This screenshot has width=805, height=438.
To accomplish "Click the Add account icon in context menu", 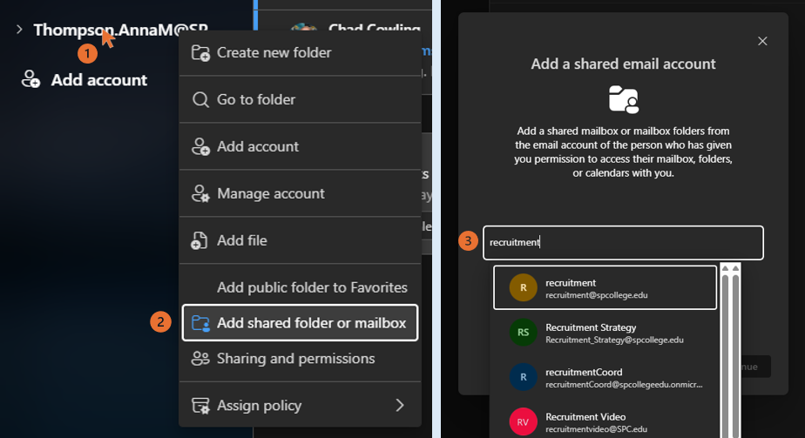I will coord(200,146).
